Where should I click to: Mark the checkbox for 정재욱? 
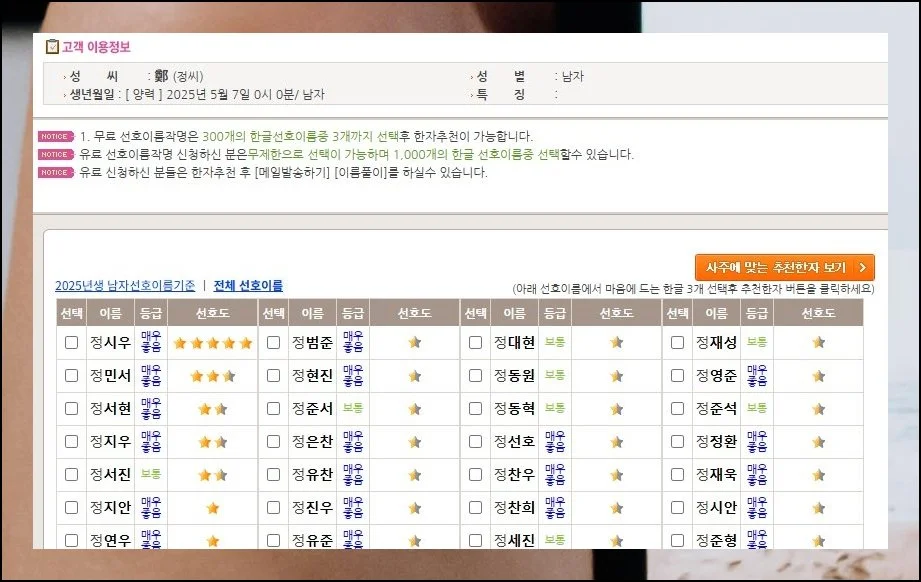click(x=677, y=475)
